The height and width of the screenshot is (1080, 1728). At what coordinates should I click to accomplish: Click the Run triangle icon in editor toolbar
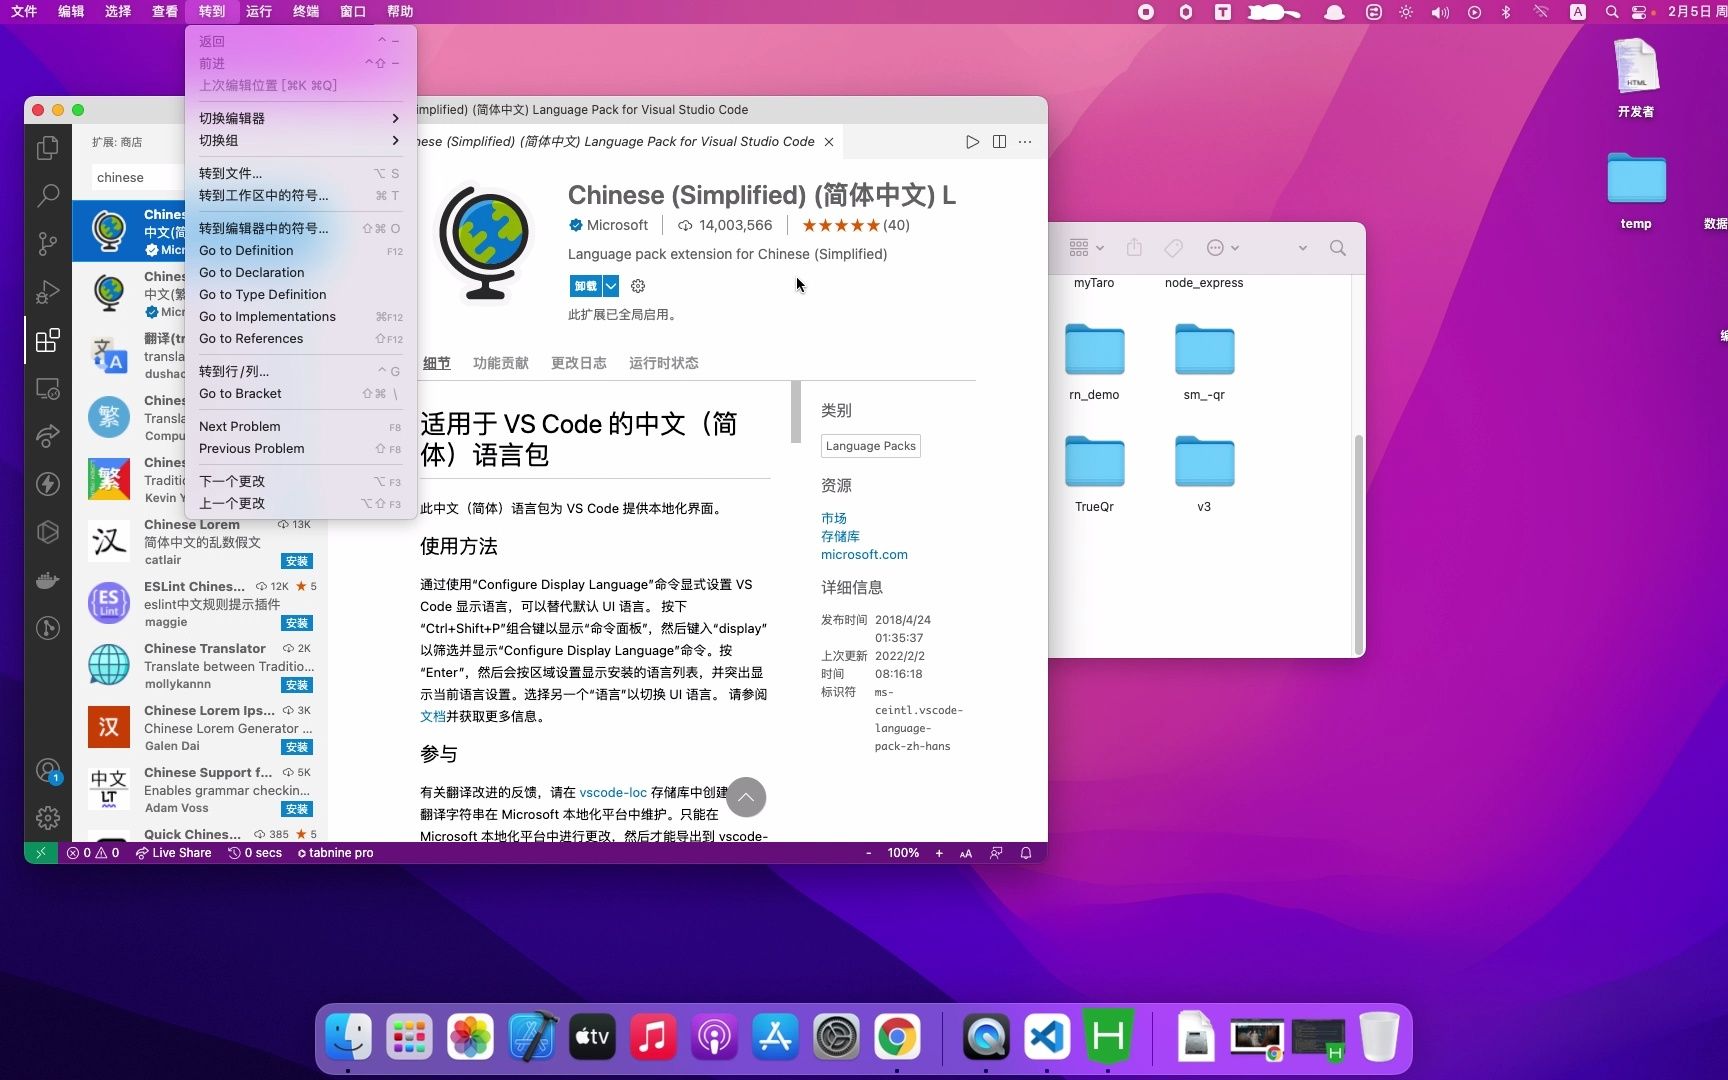coord(972,142)
